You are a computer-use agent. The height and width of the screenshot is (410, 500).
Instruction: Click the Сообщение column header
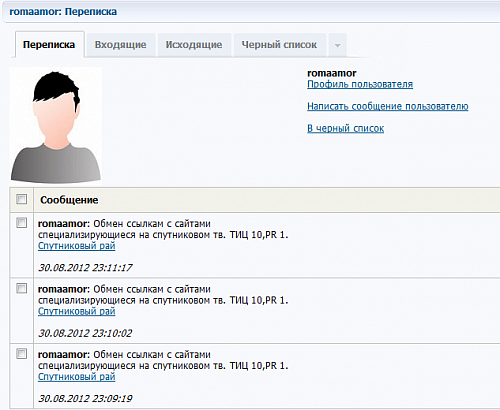tap(69, 200)
